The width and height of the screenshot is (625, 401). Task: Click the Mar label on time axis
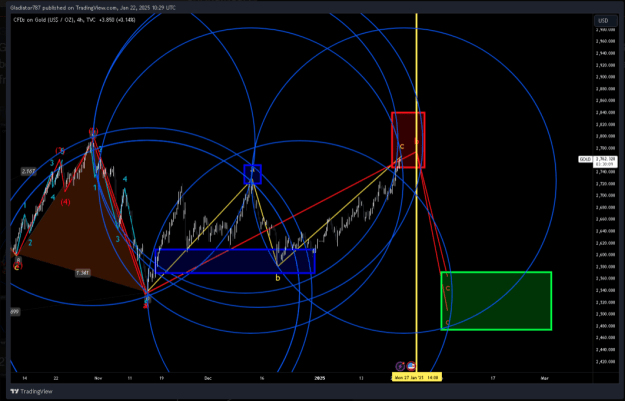click(x=544, y=378)
